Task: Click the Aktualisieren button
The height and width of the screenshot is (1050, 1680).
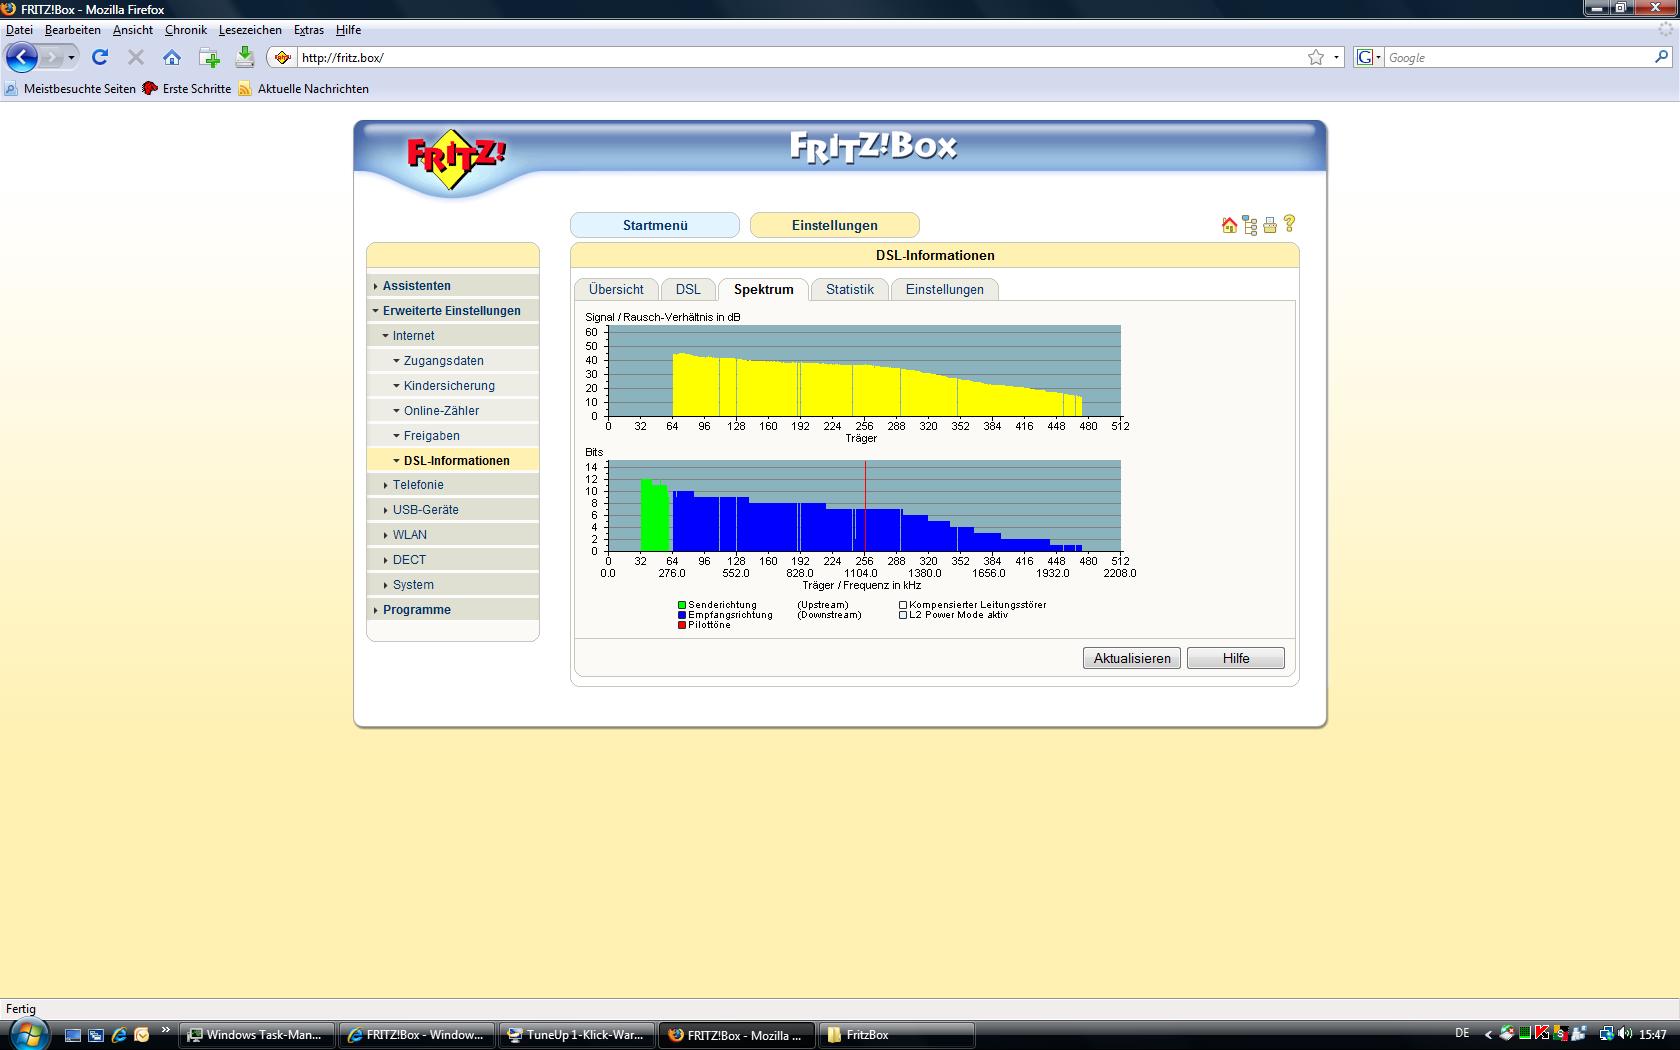Action: coord(1132,658)
